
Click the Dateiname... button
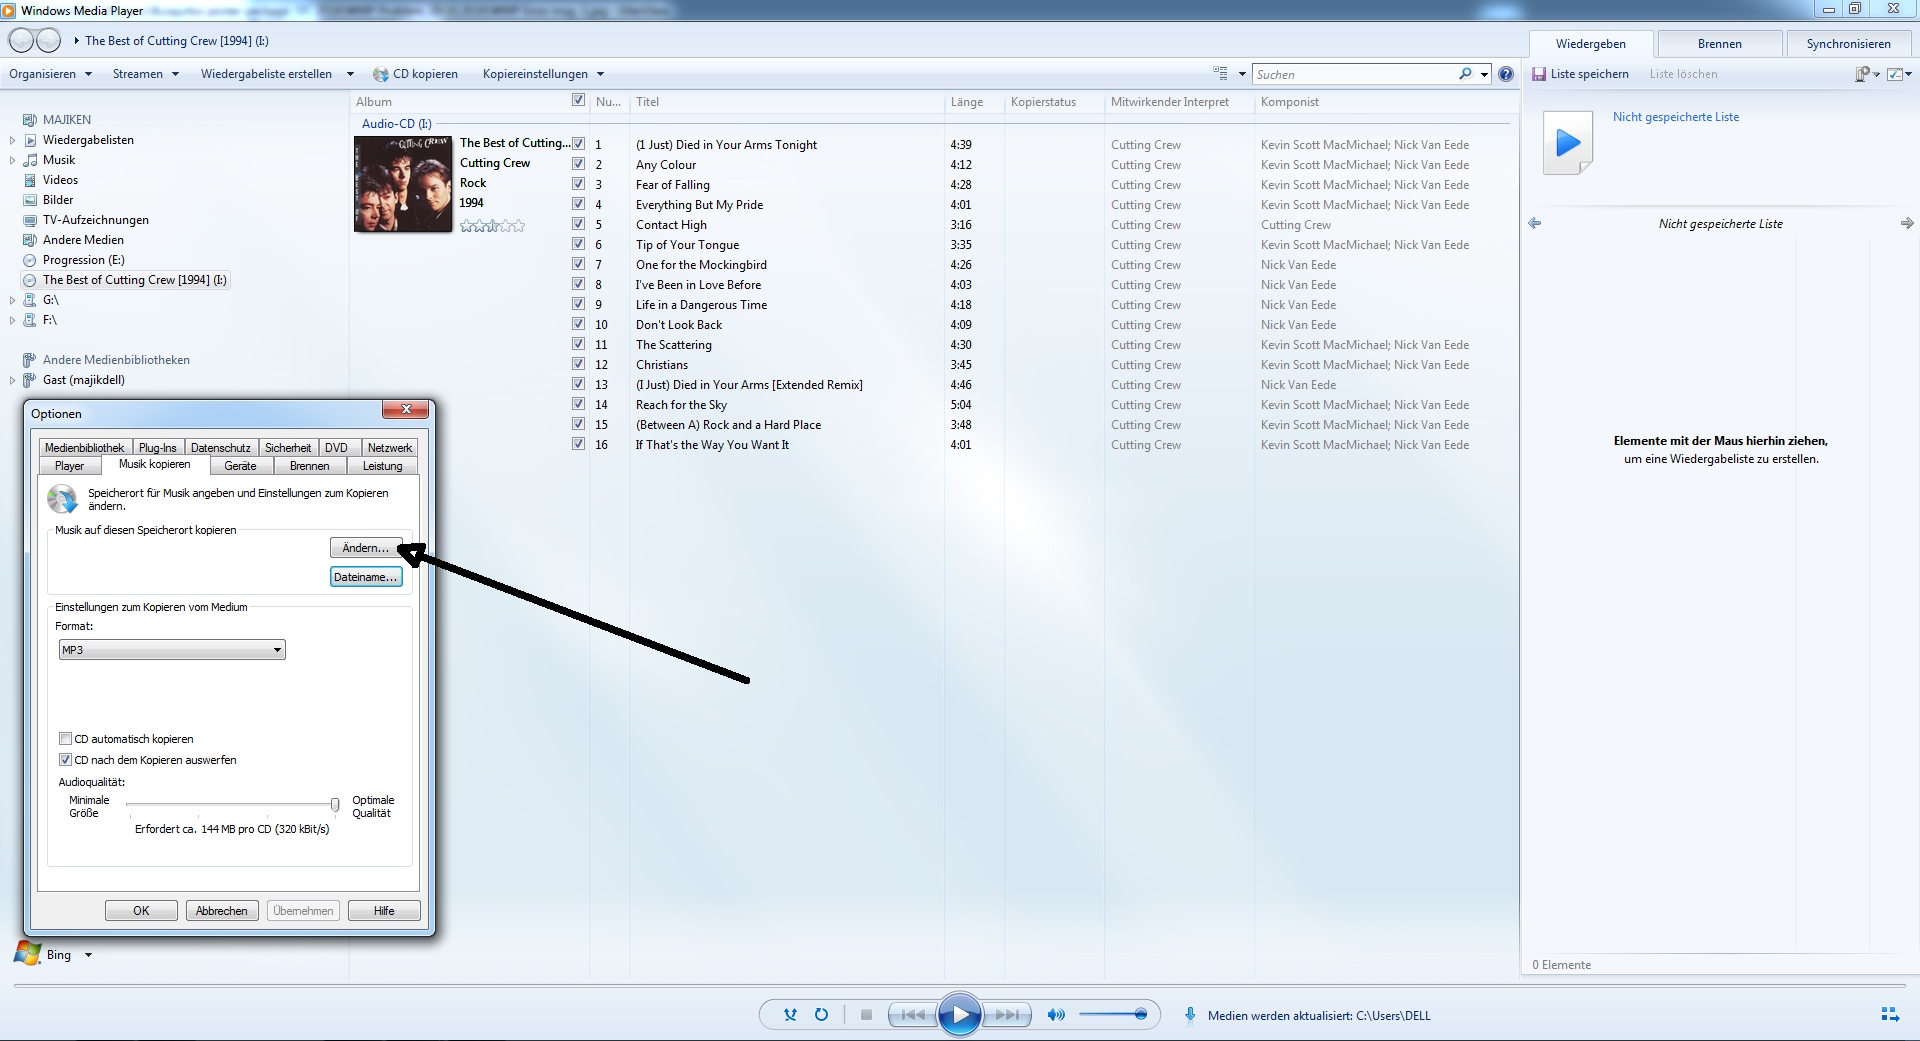366,577
